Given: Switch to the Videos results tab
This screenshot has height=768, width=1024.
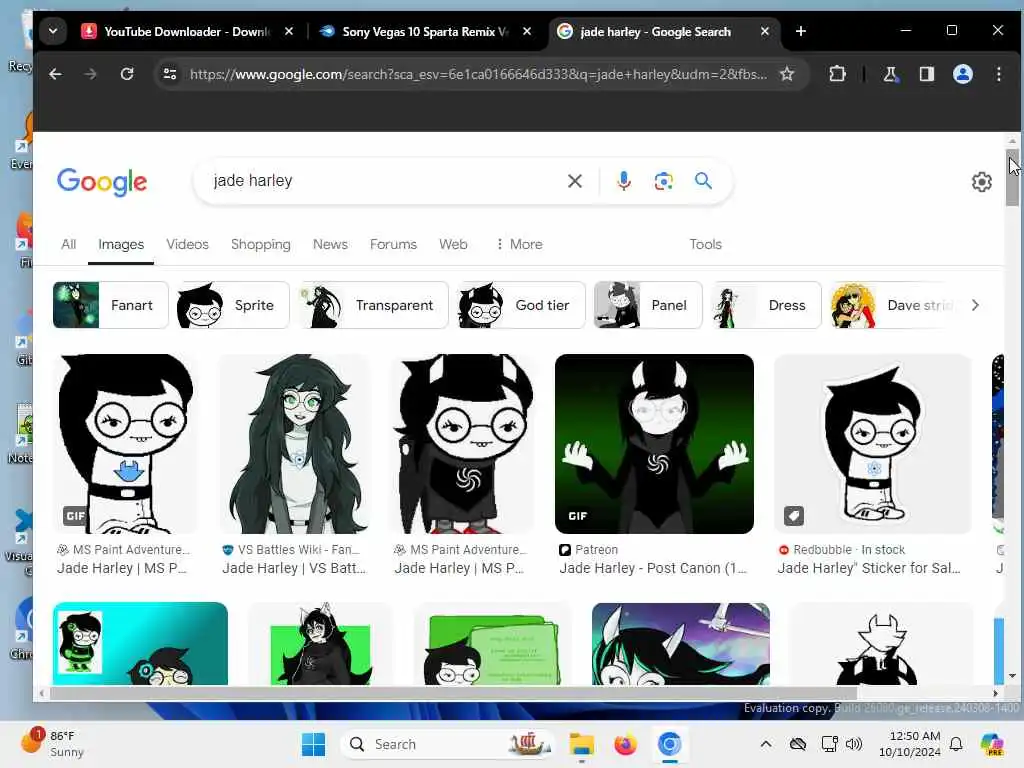Looking at the screenshot, I should click(187, 244).
